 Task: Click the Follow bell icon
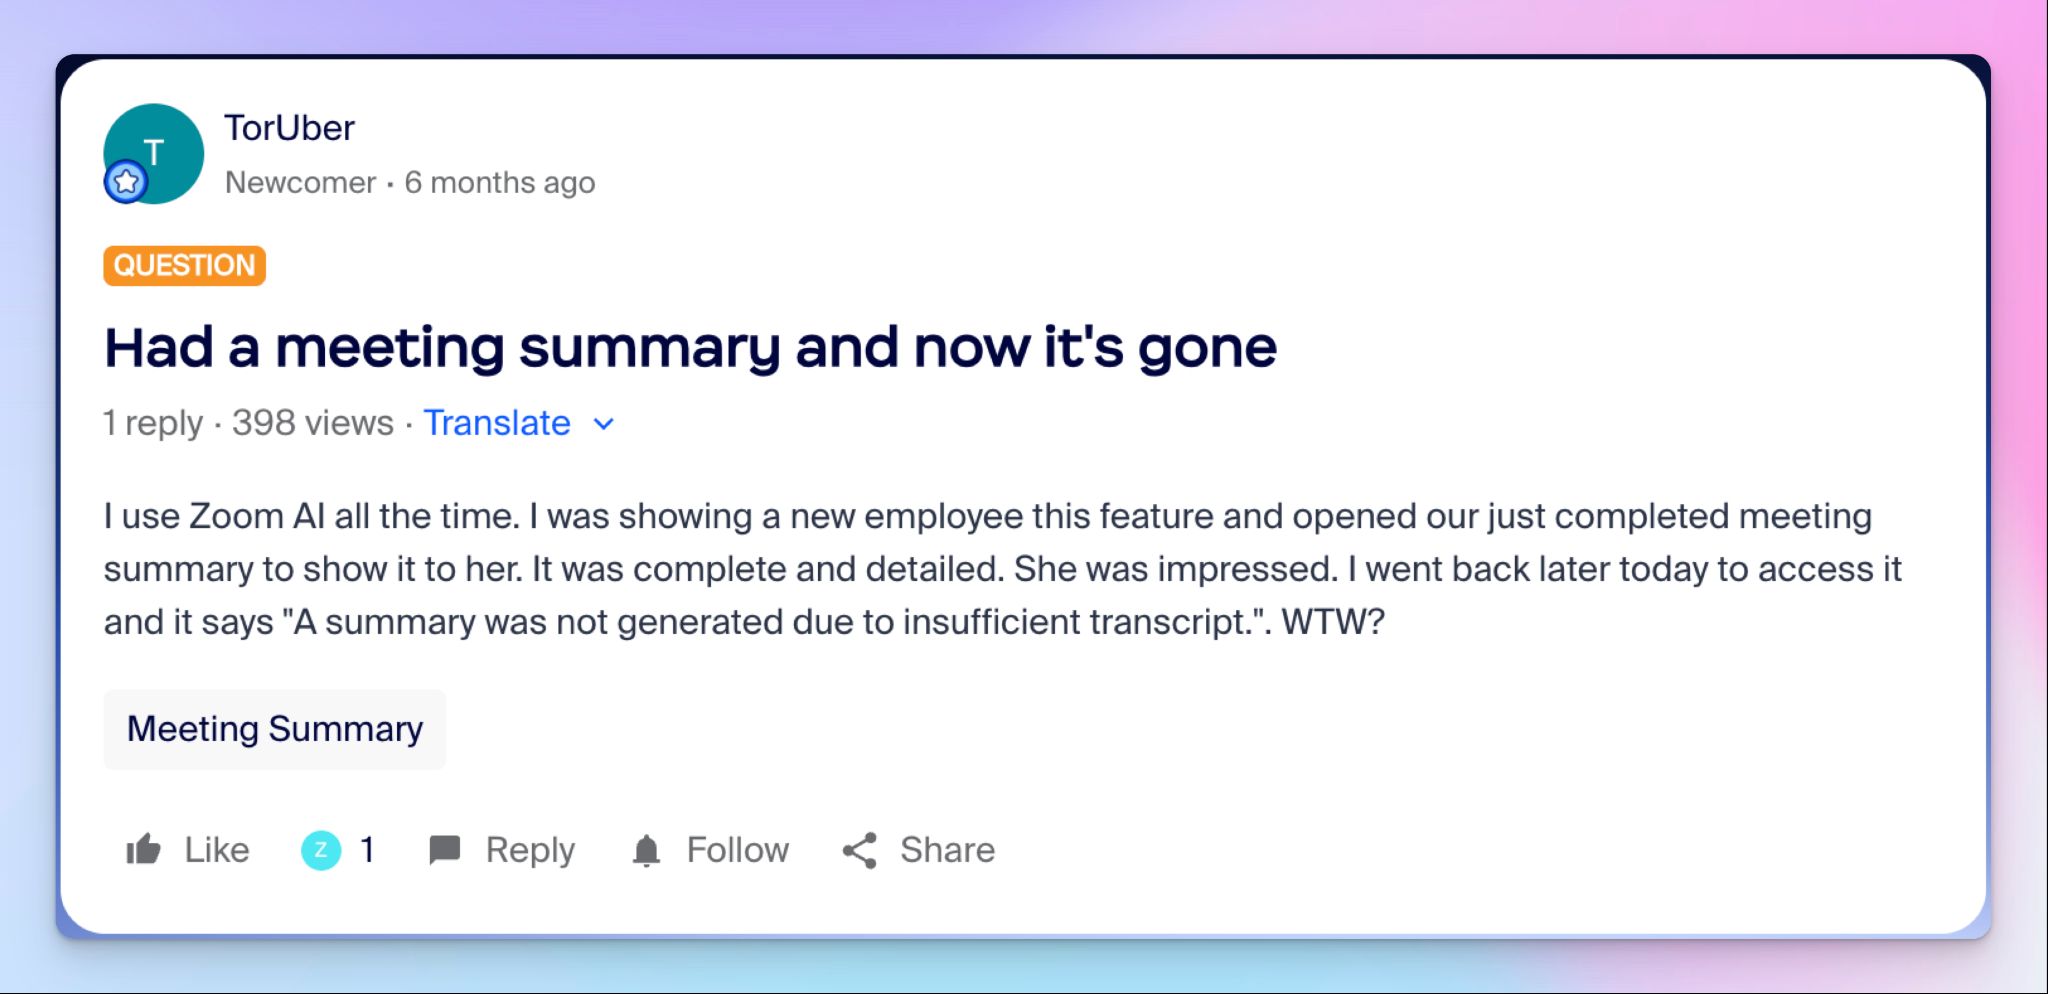tap(647, 850)
